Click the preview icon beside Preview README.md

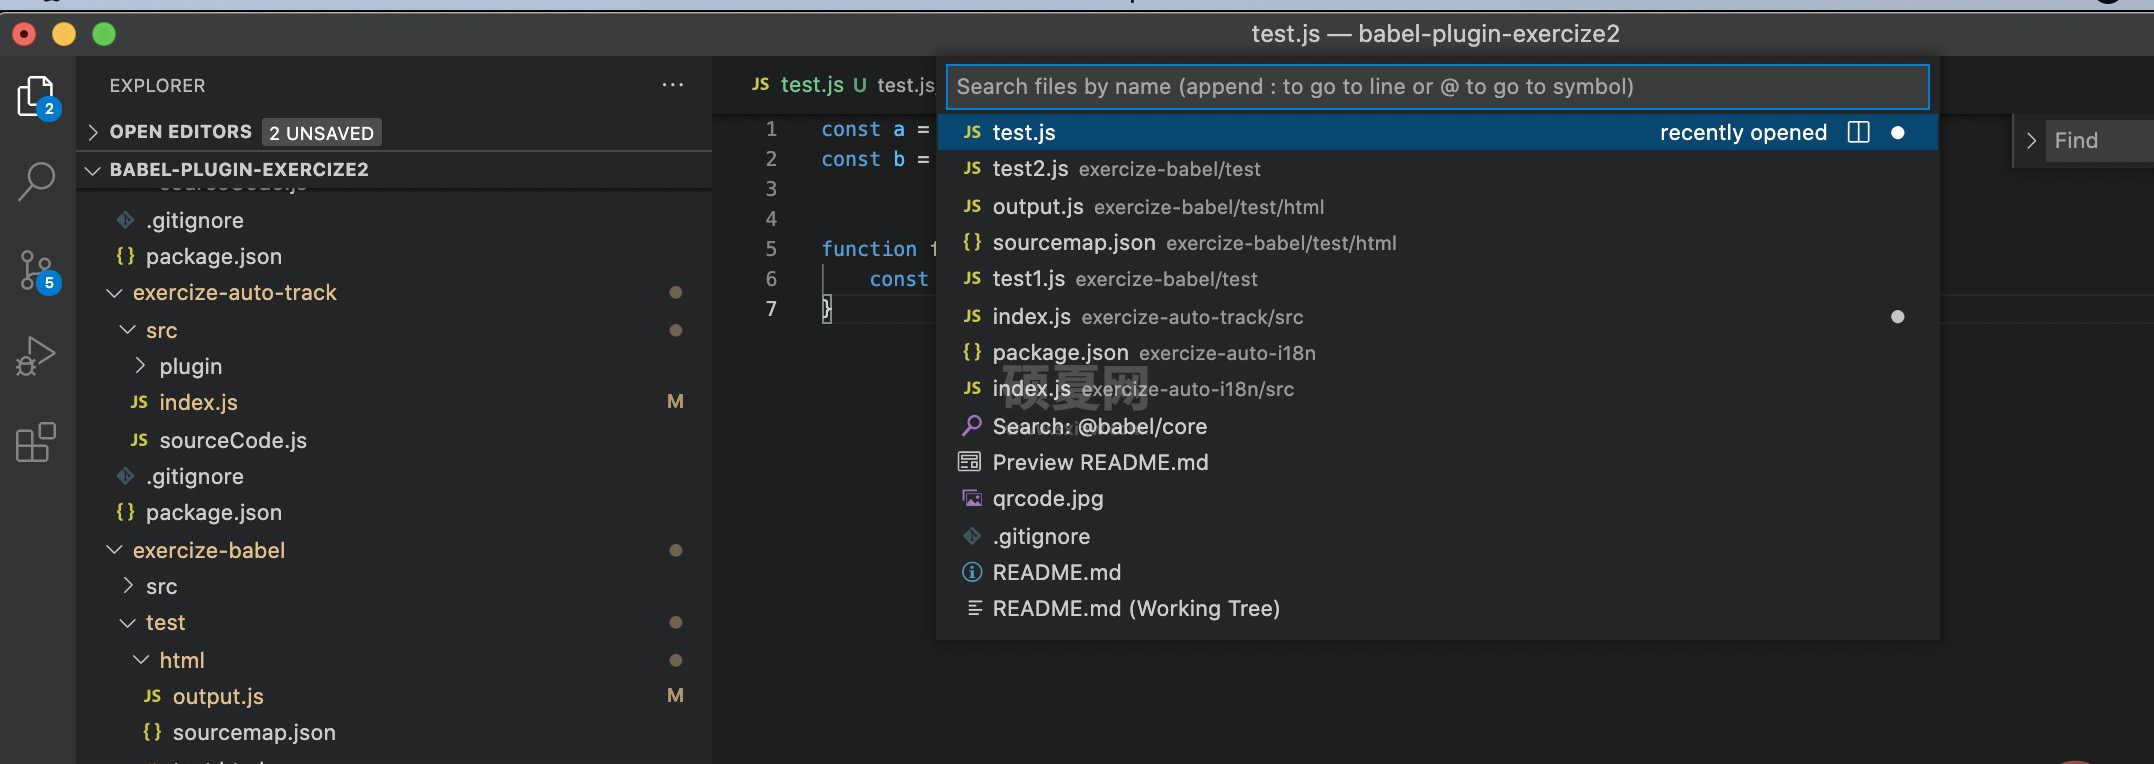(x=969, y=462)
